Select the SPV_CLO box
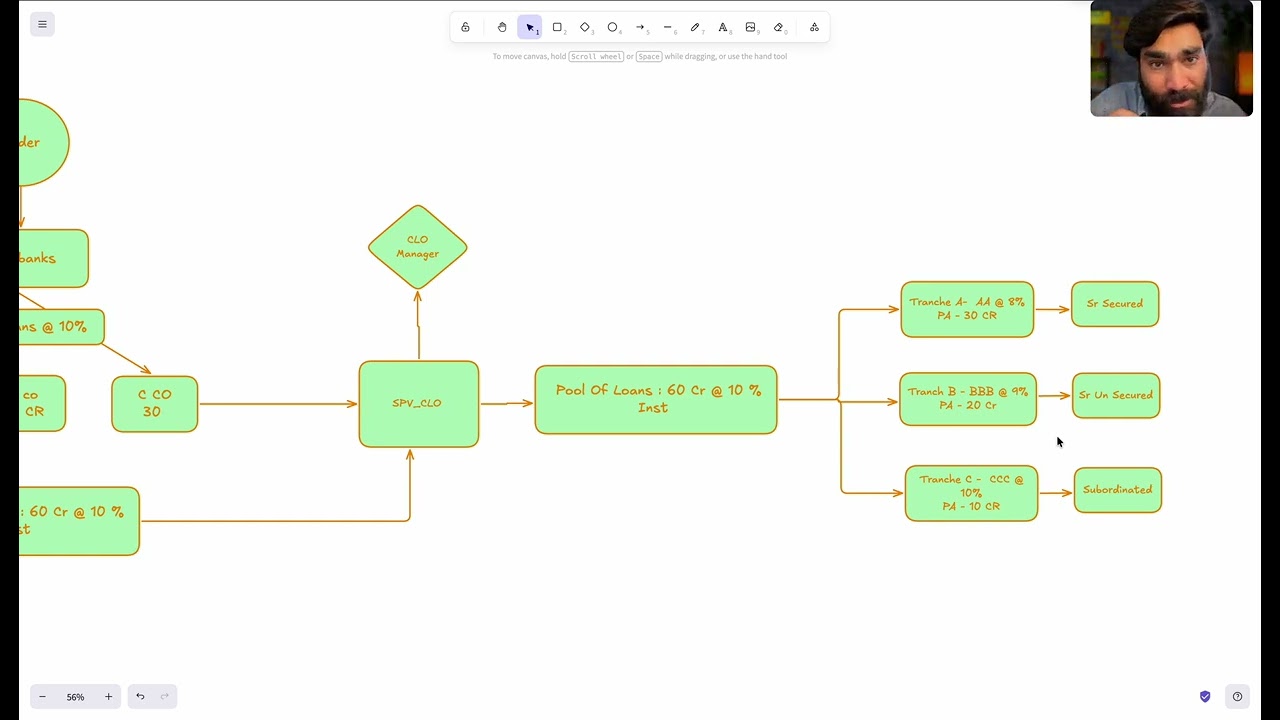Screen dimensions: 1280x720 click(x=418, y=404)
